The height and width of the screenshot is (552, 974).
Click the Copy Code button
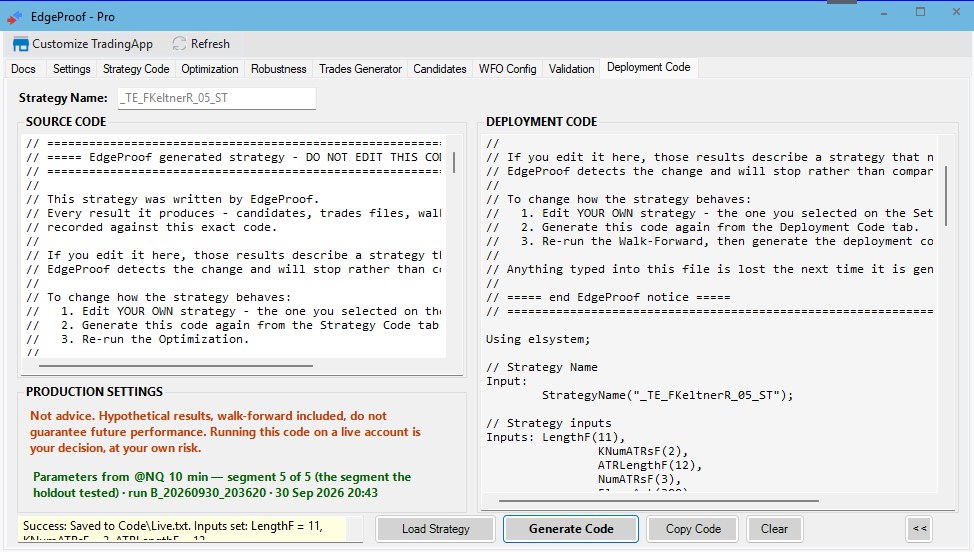tap(693, 529)
